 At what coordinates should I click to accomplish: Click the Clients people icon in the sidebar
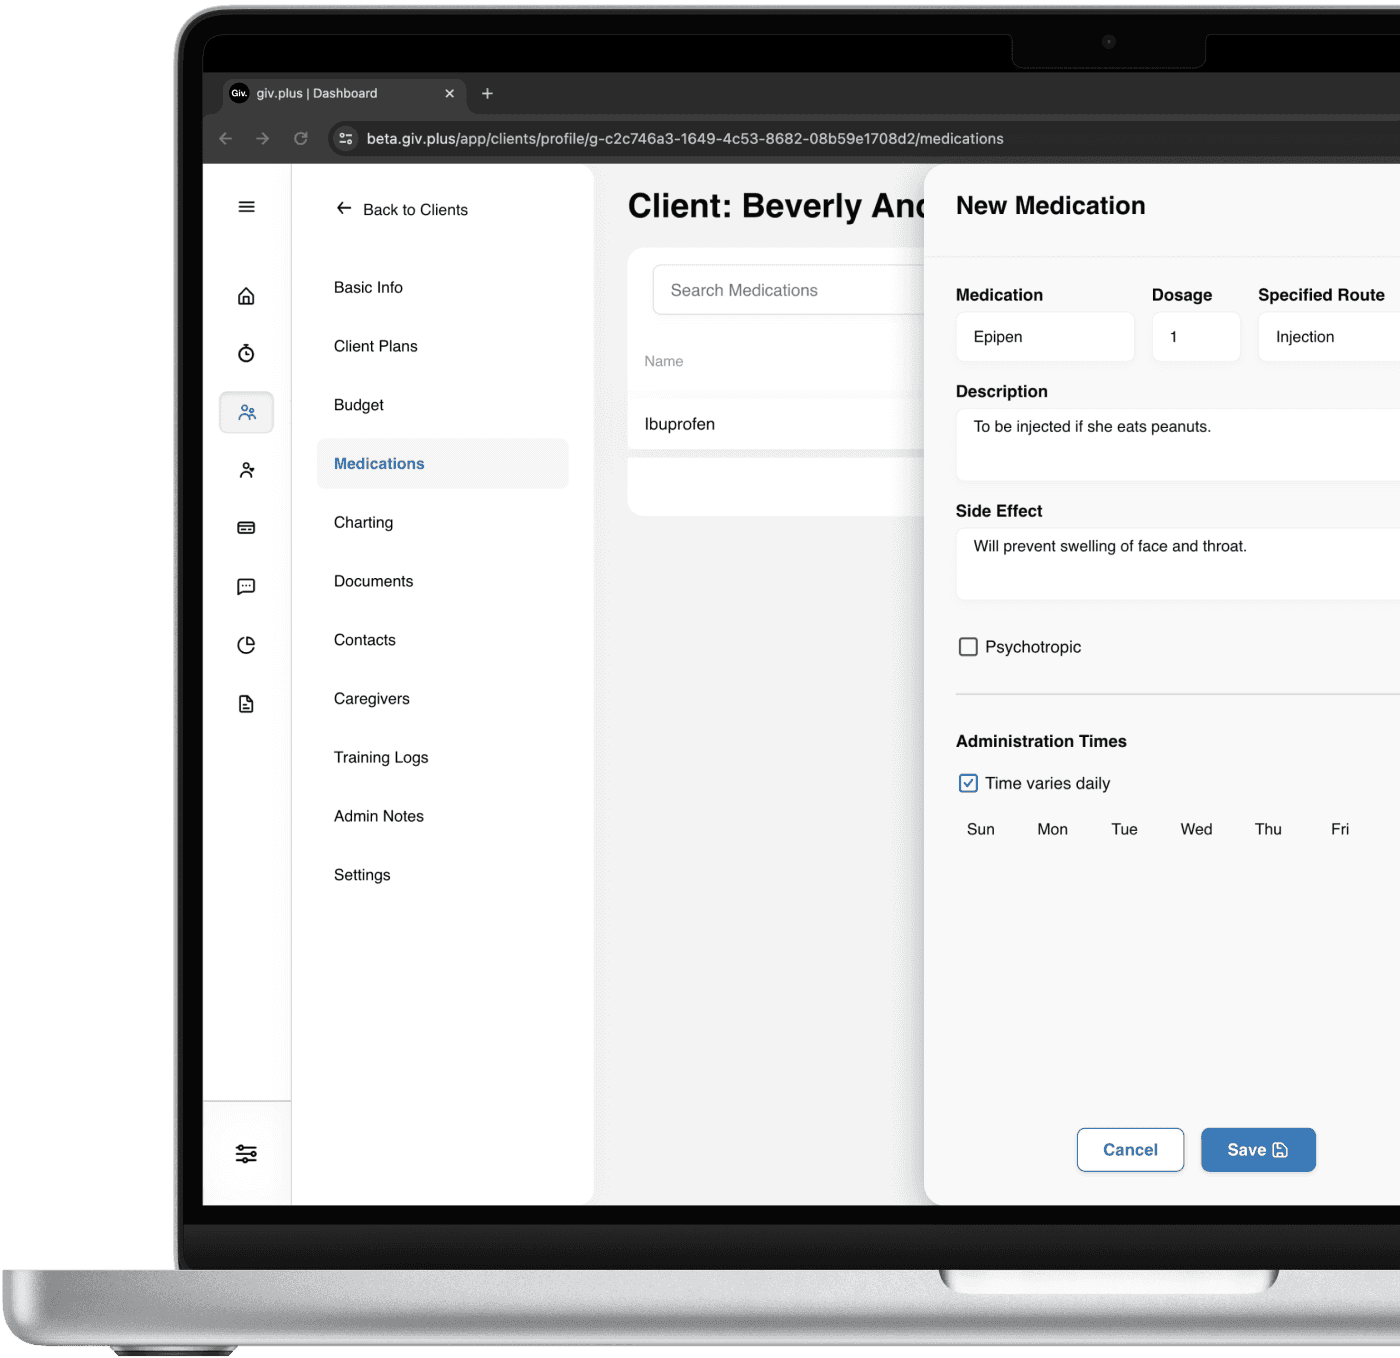pos(246,411)
